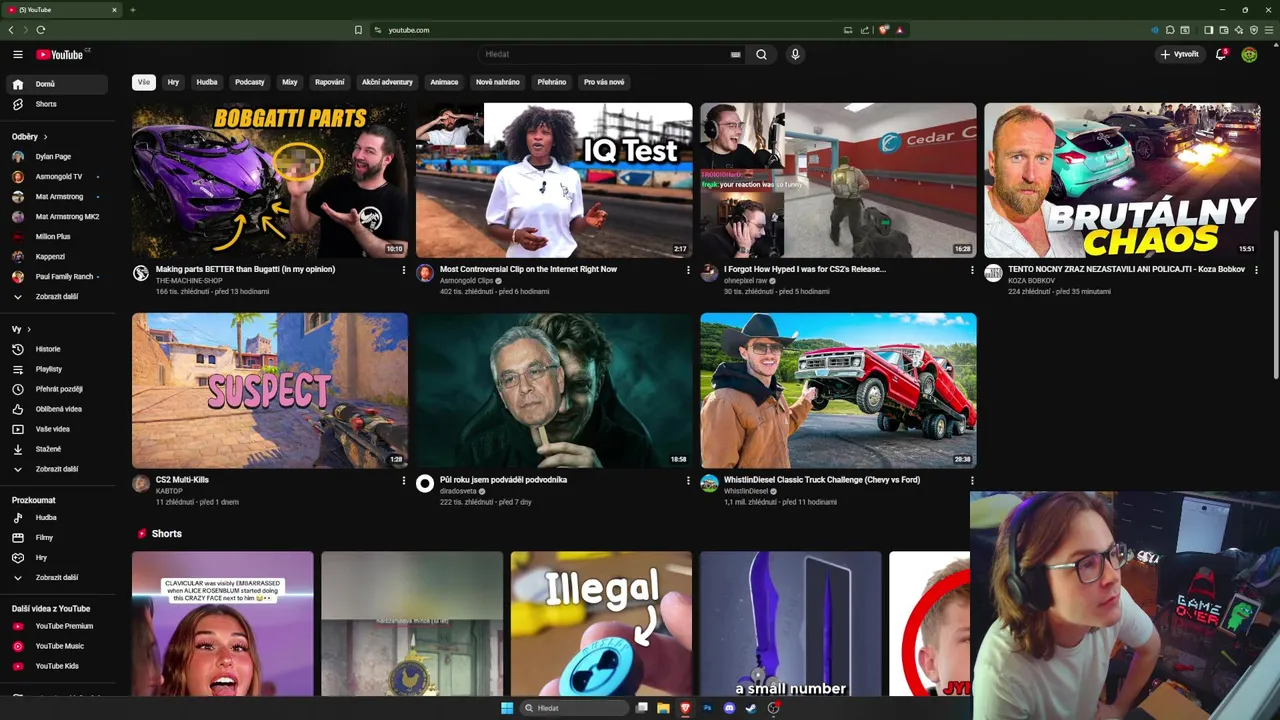Open the YouTube hamburger guide menu
This screenshot has width=1280, height=720.
[x=17, y=55]
